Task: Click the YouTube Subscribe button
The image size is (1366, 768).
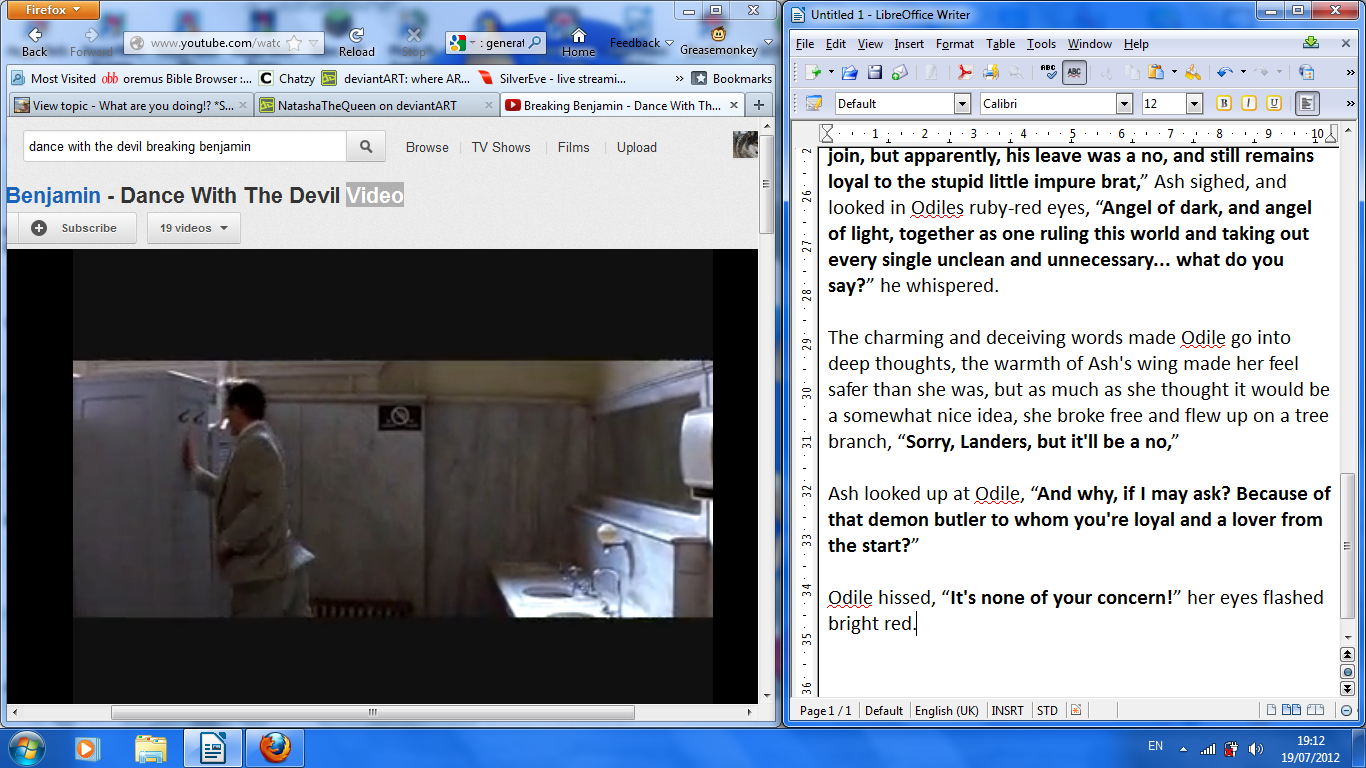Action: [75, 228]
